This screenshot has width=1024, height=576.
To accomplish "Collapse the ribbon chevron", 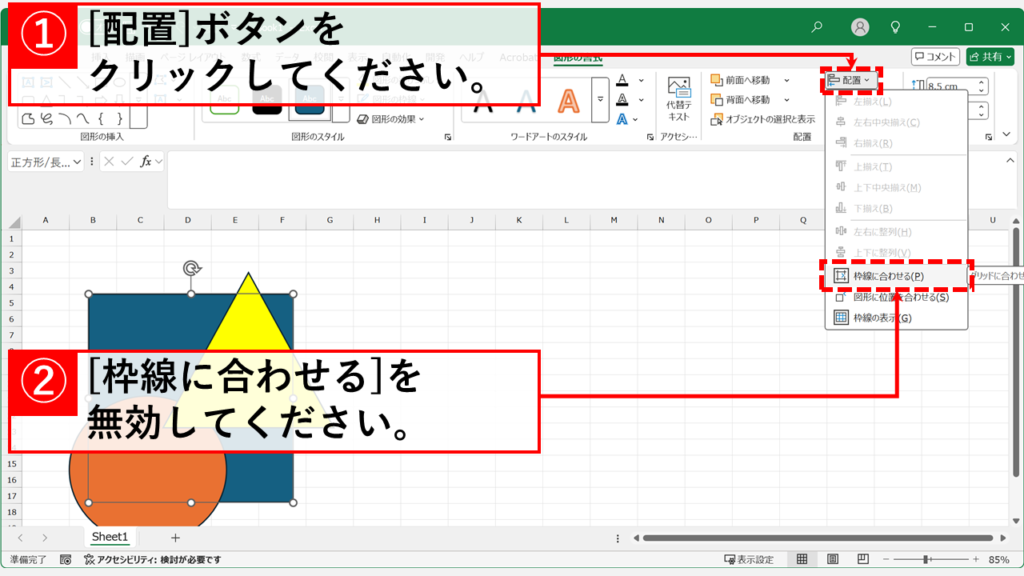I will click(1006, 134).
